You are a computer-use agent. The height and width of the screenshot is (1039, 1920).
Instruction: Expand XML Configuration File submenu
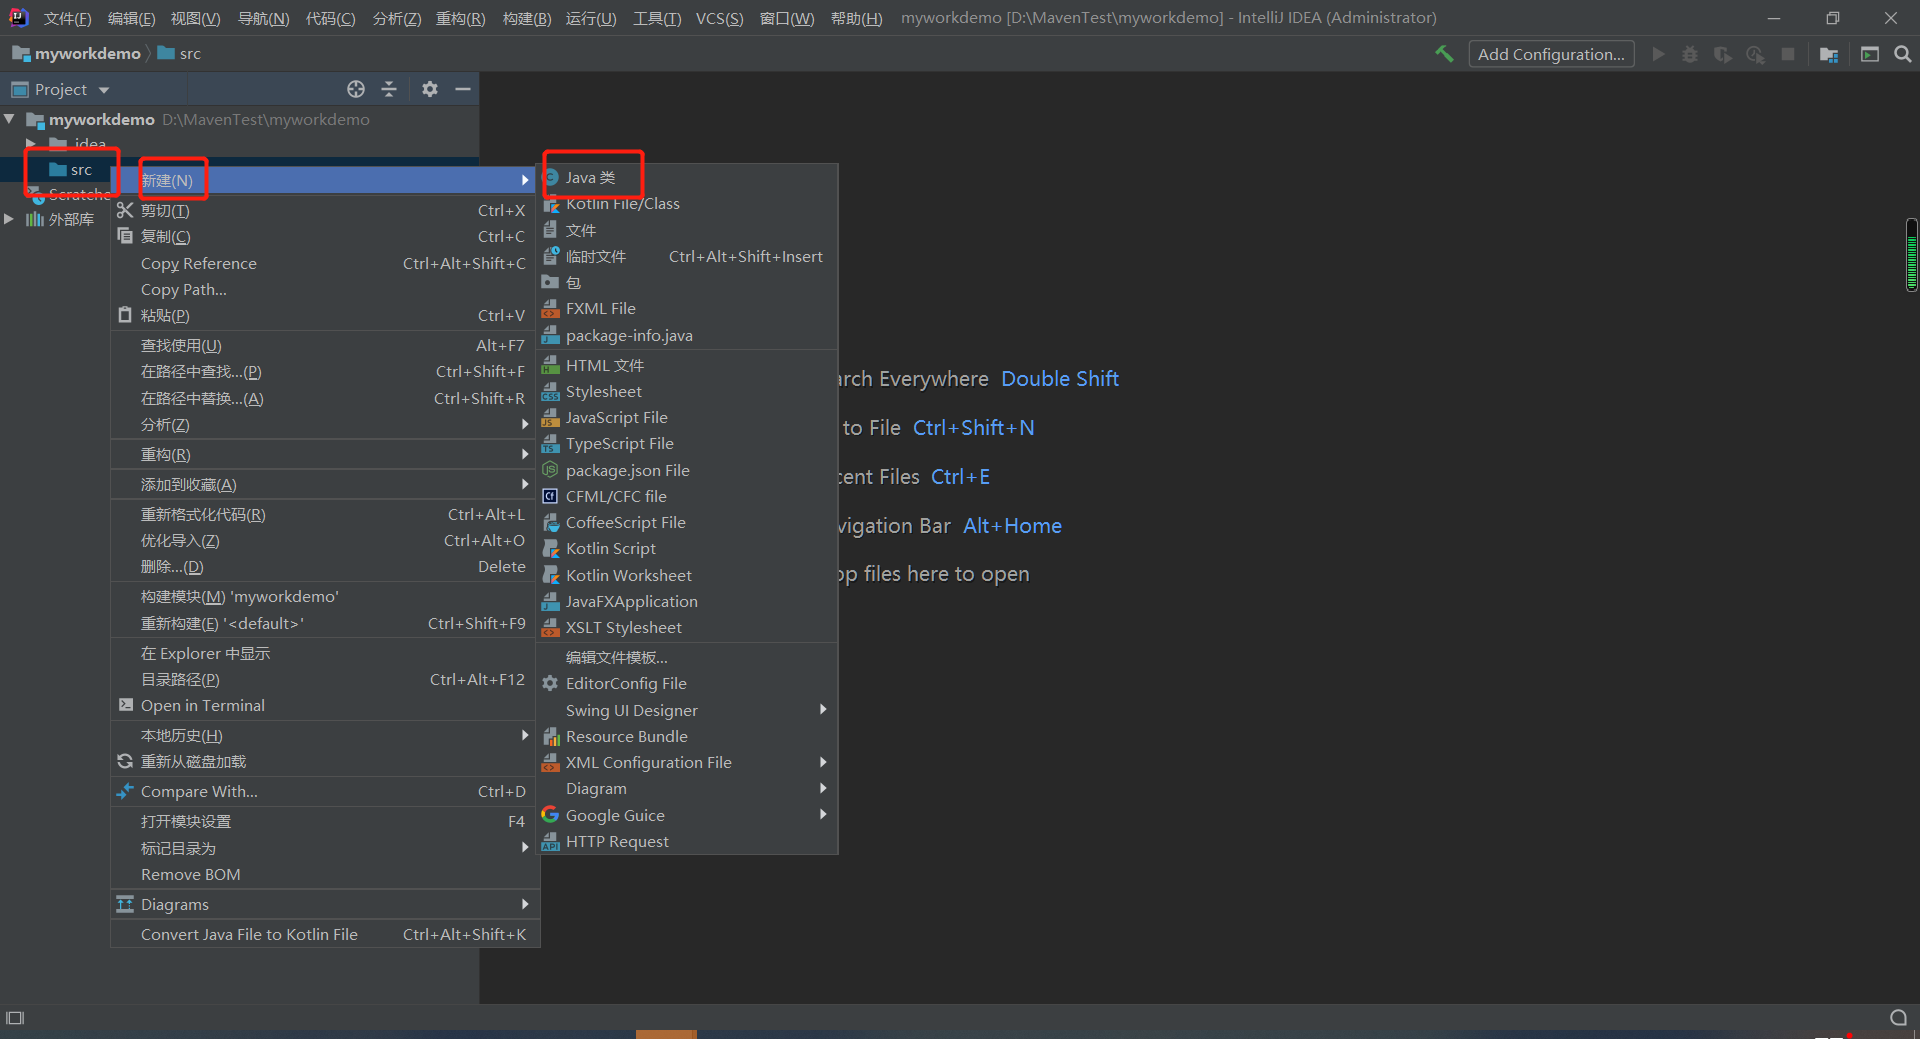point(688,763)
